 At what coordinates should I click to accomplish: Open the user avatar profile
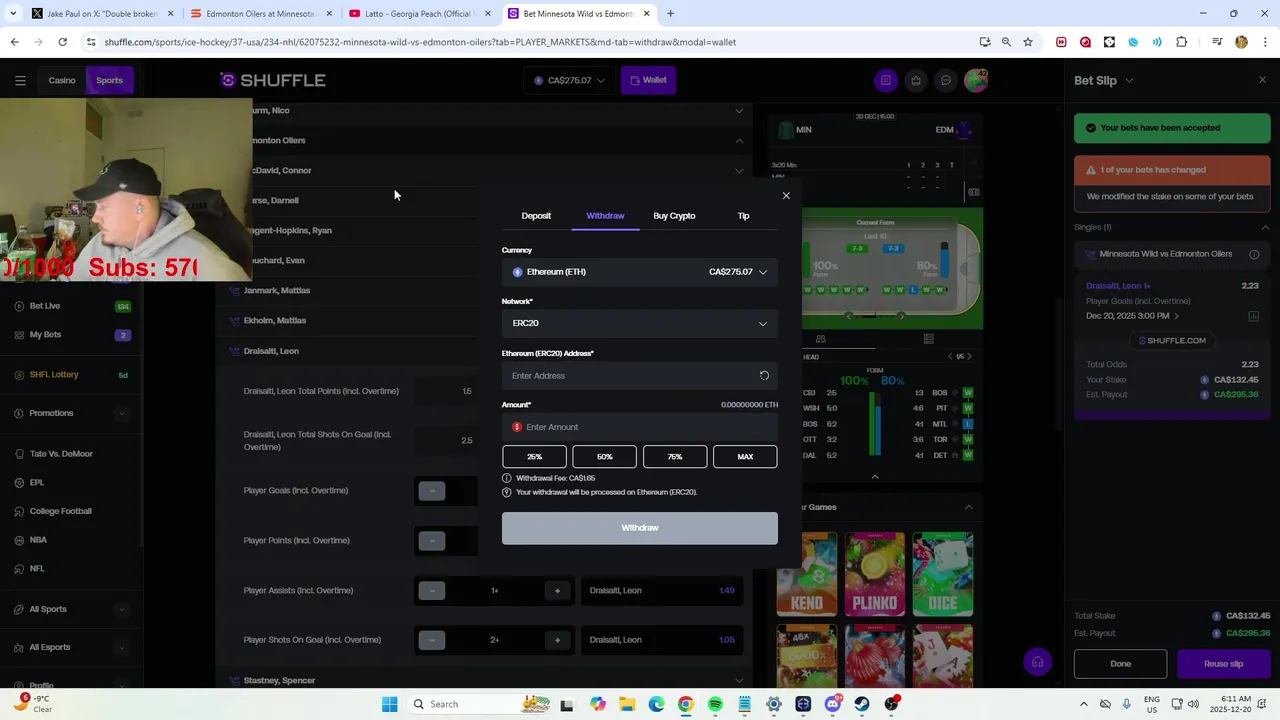coord(976,80)
